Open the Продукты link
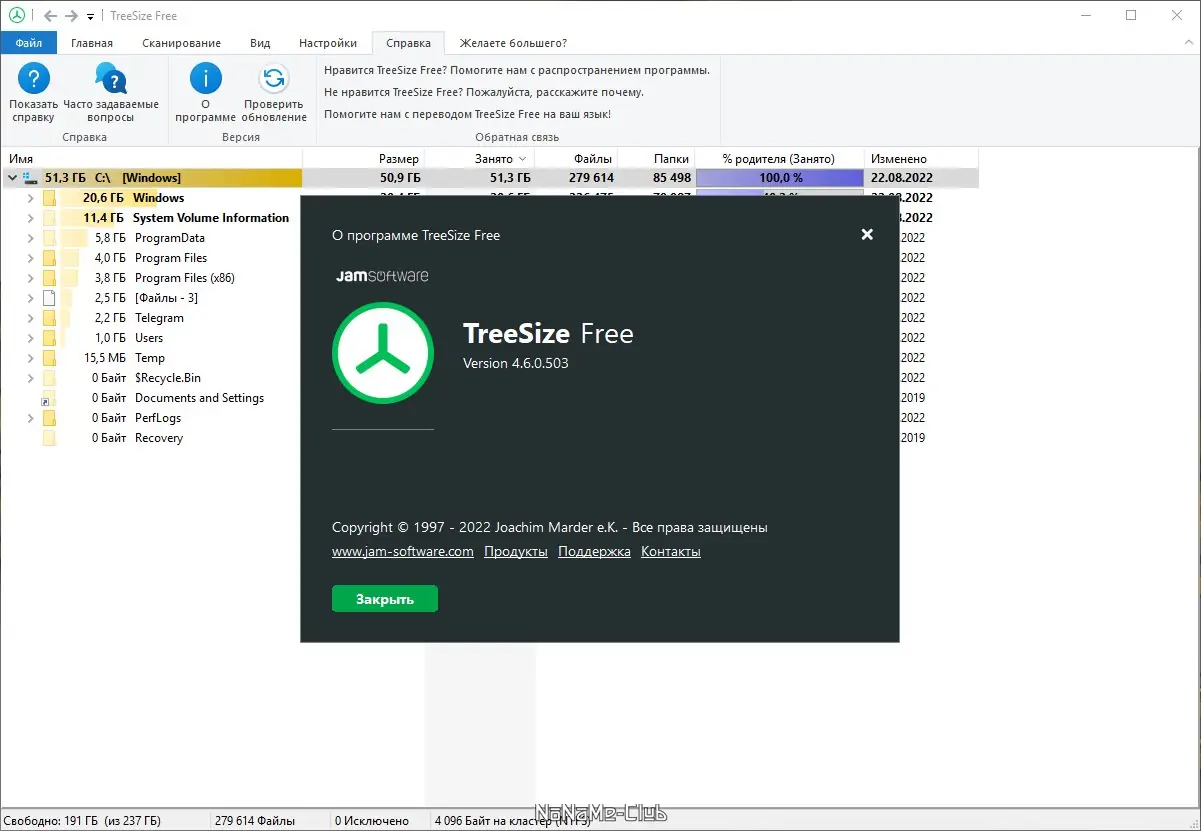Screen dimensions: 1201x831 [x=516, y=552]
